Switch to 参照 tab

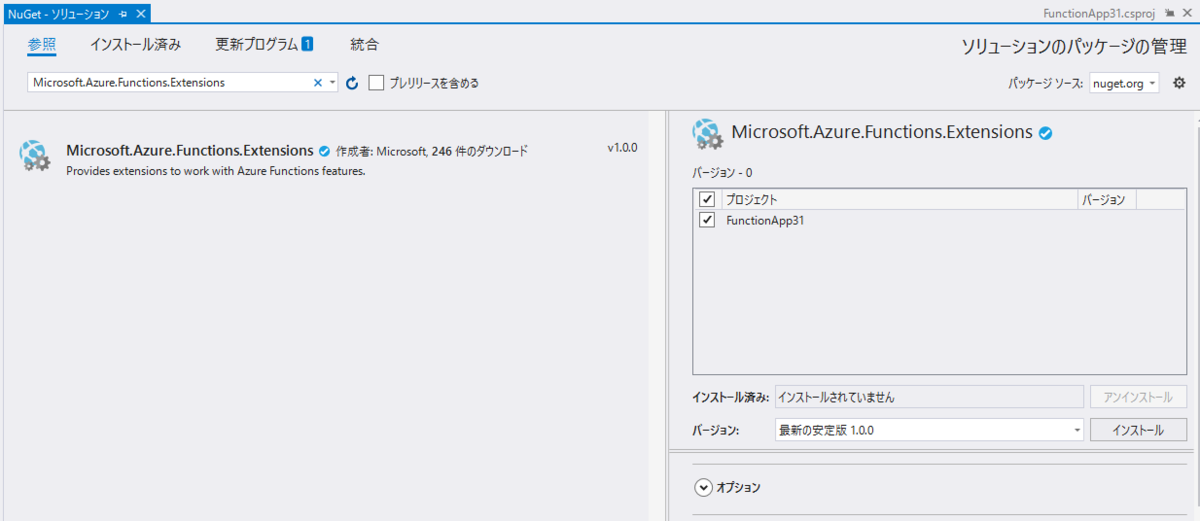click(42, 45)
